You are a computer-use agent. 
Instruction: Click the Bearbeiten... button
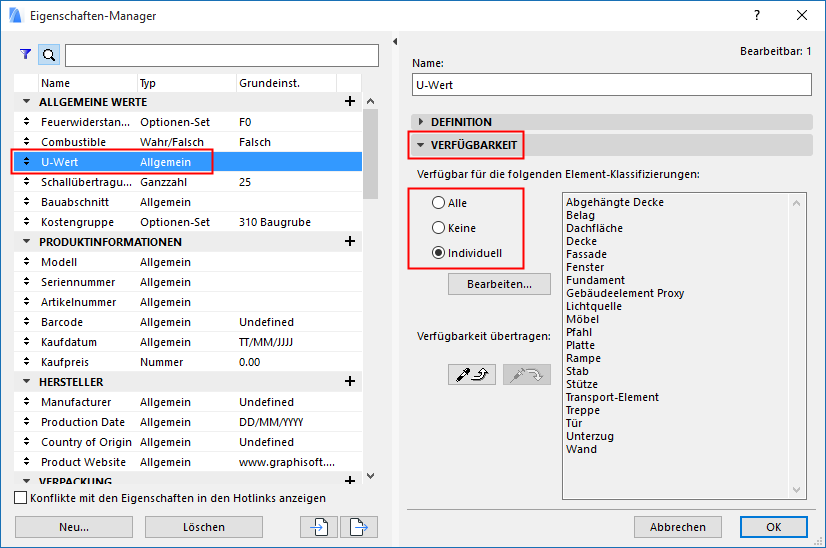click(499, 284)
